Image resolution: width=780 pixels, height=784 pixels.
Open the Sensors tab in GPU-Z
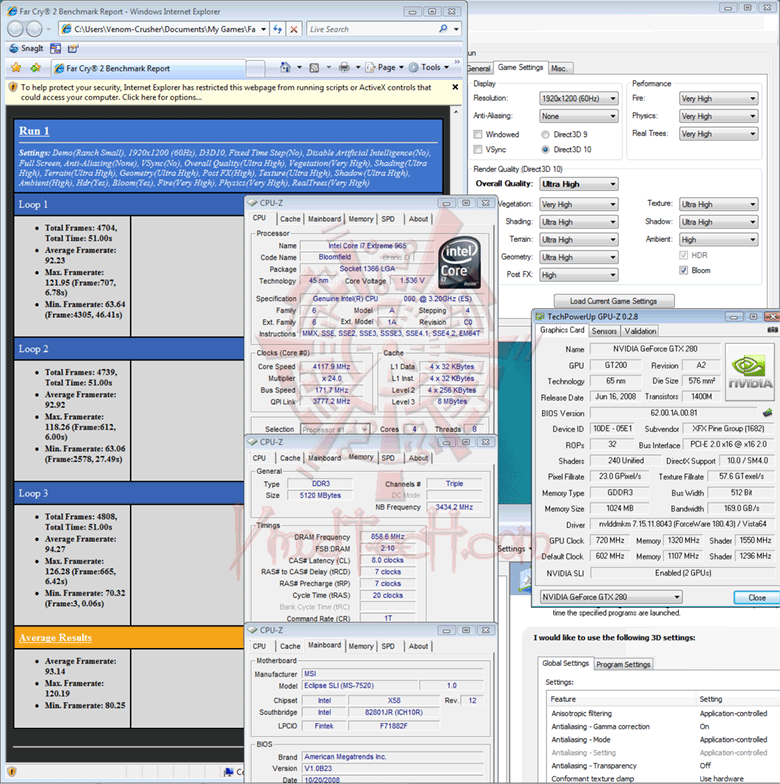604,331
